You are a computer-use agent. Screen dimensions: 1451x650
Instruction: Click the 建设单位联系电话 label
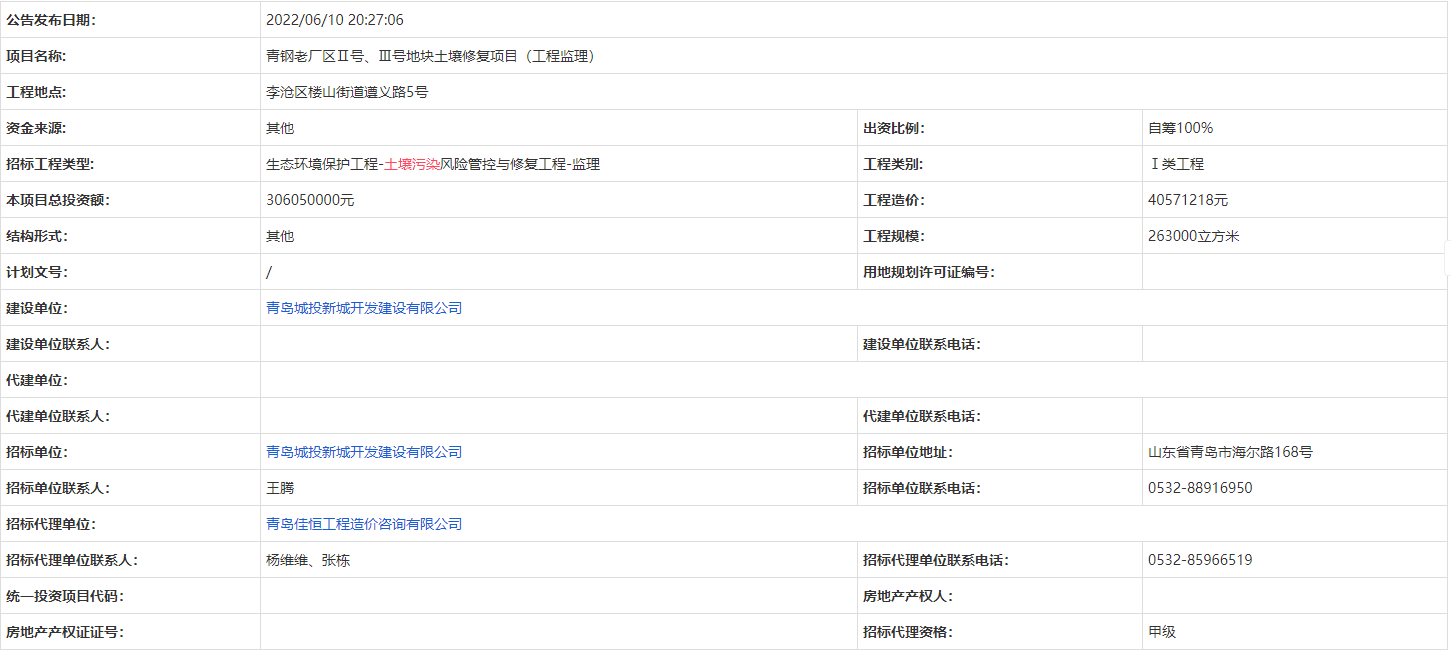(x=922, y=344)
